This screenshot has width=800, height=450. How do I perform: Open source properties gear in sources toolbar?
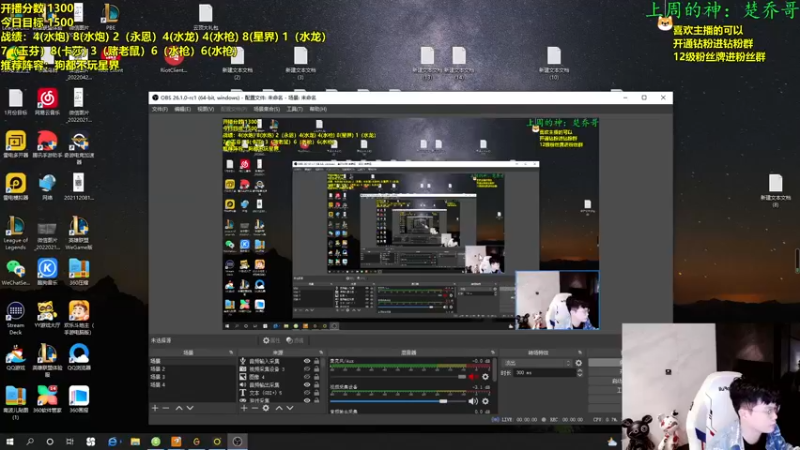point(266,408)
